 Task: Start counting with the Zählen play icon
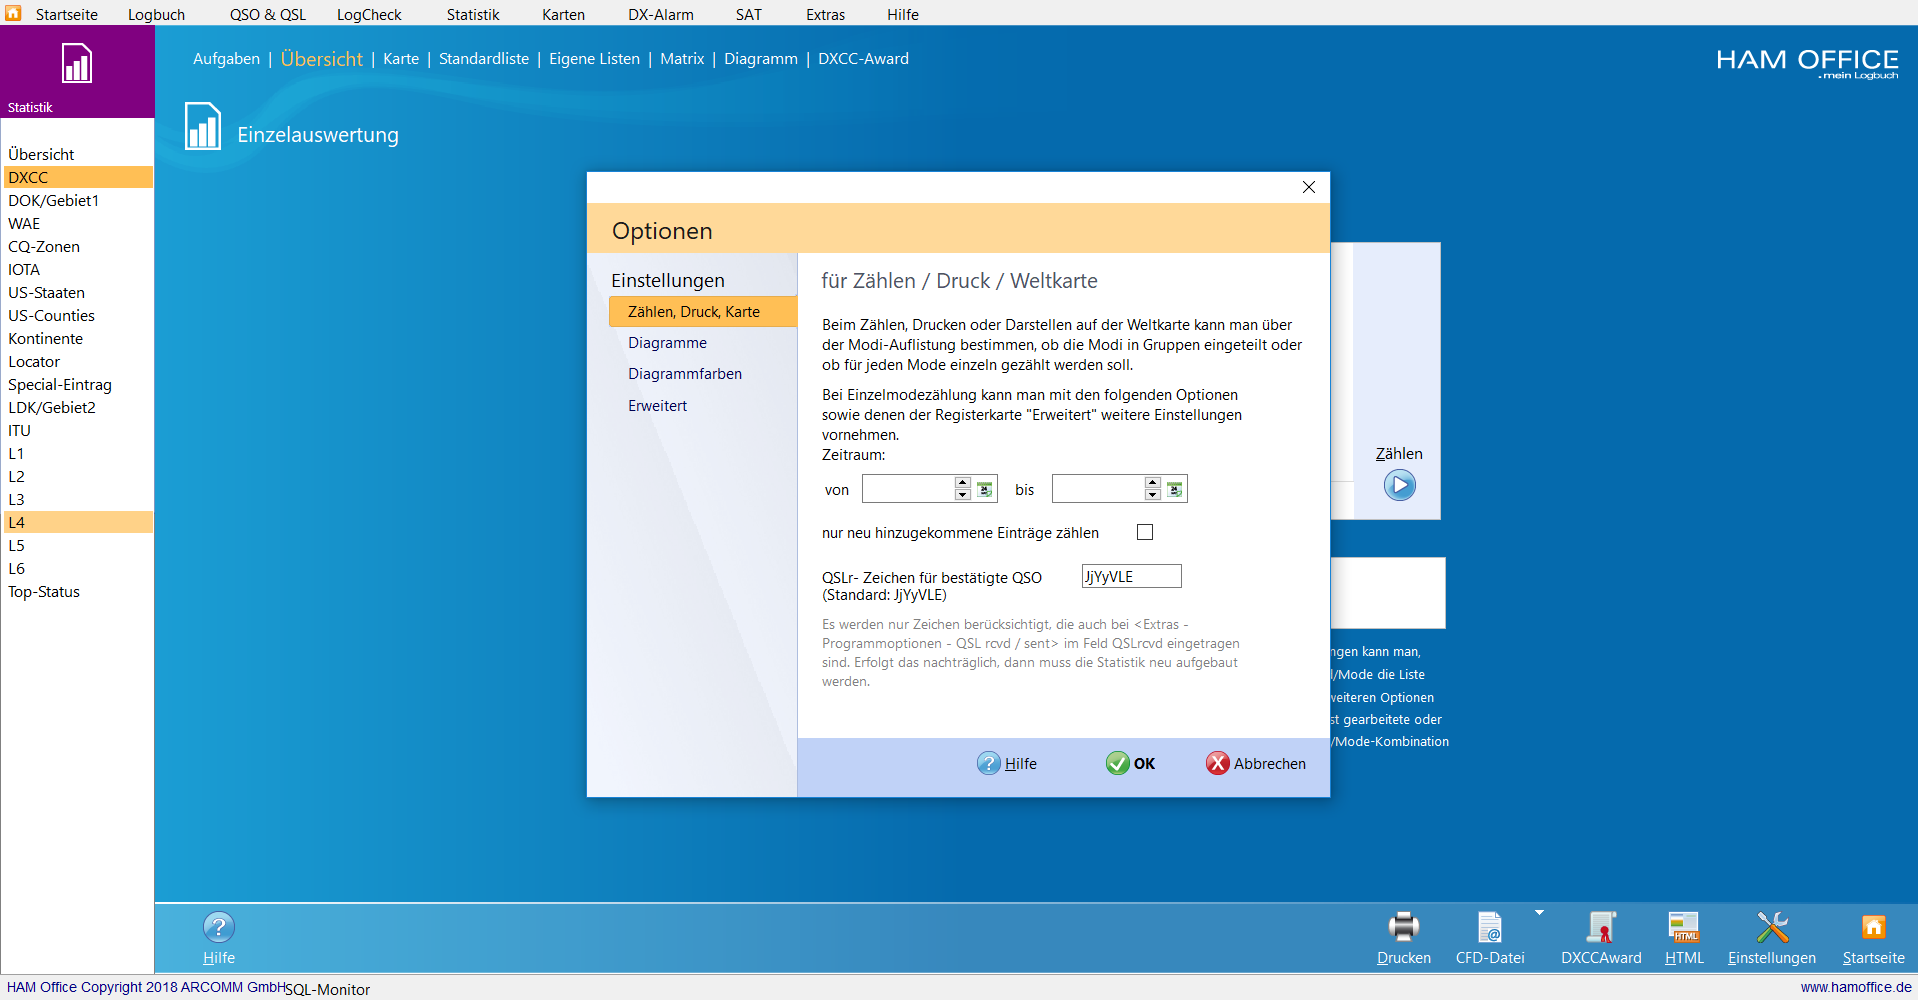click(x=1399, y=486)
